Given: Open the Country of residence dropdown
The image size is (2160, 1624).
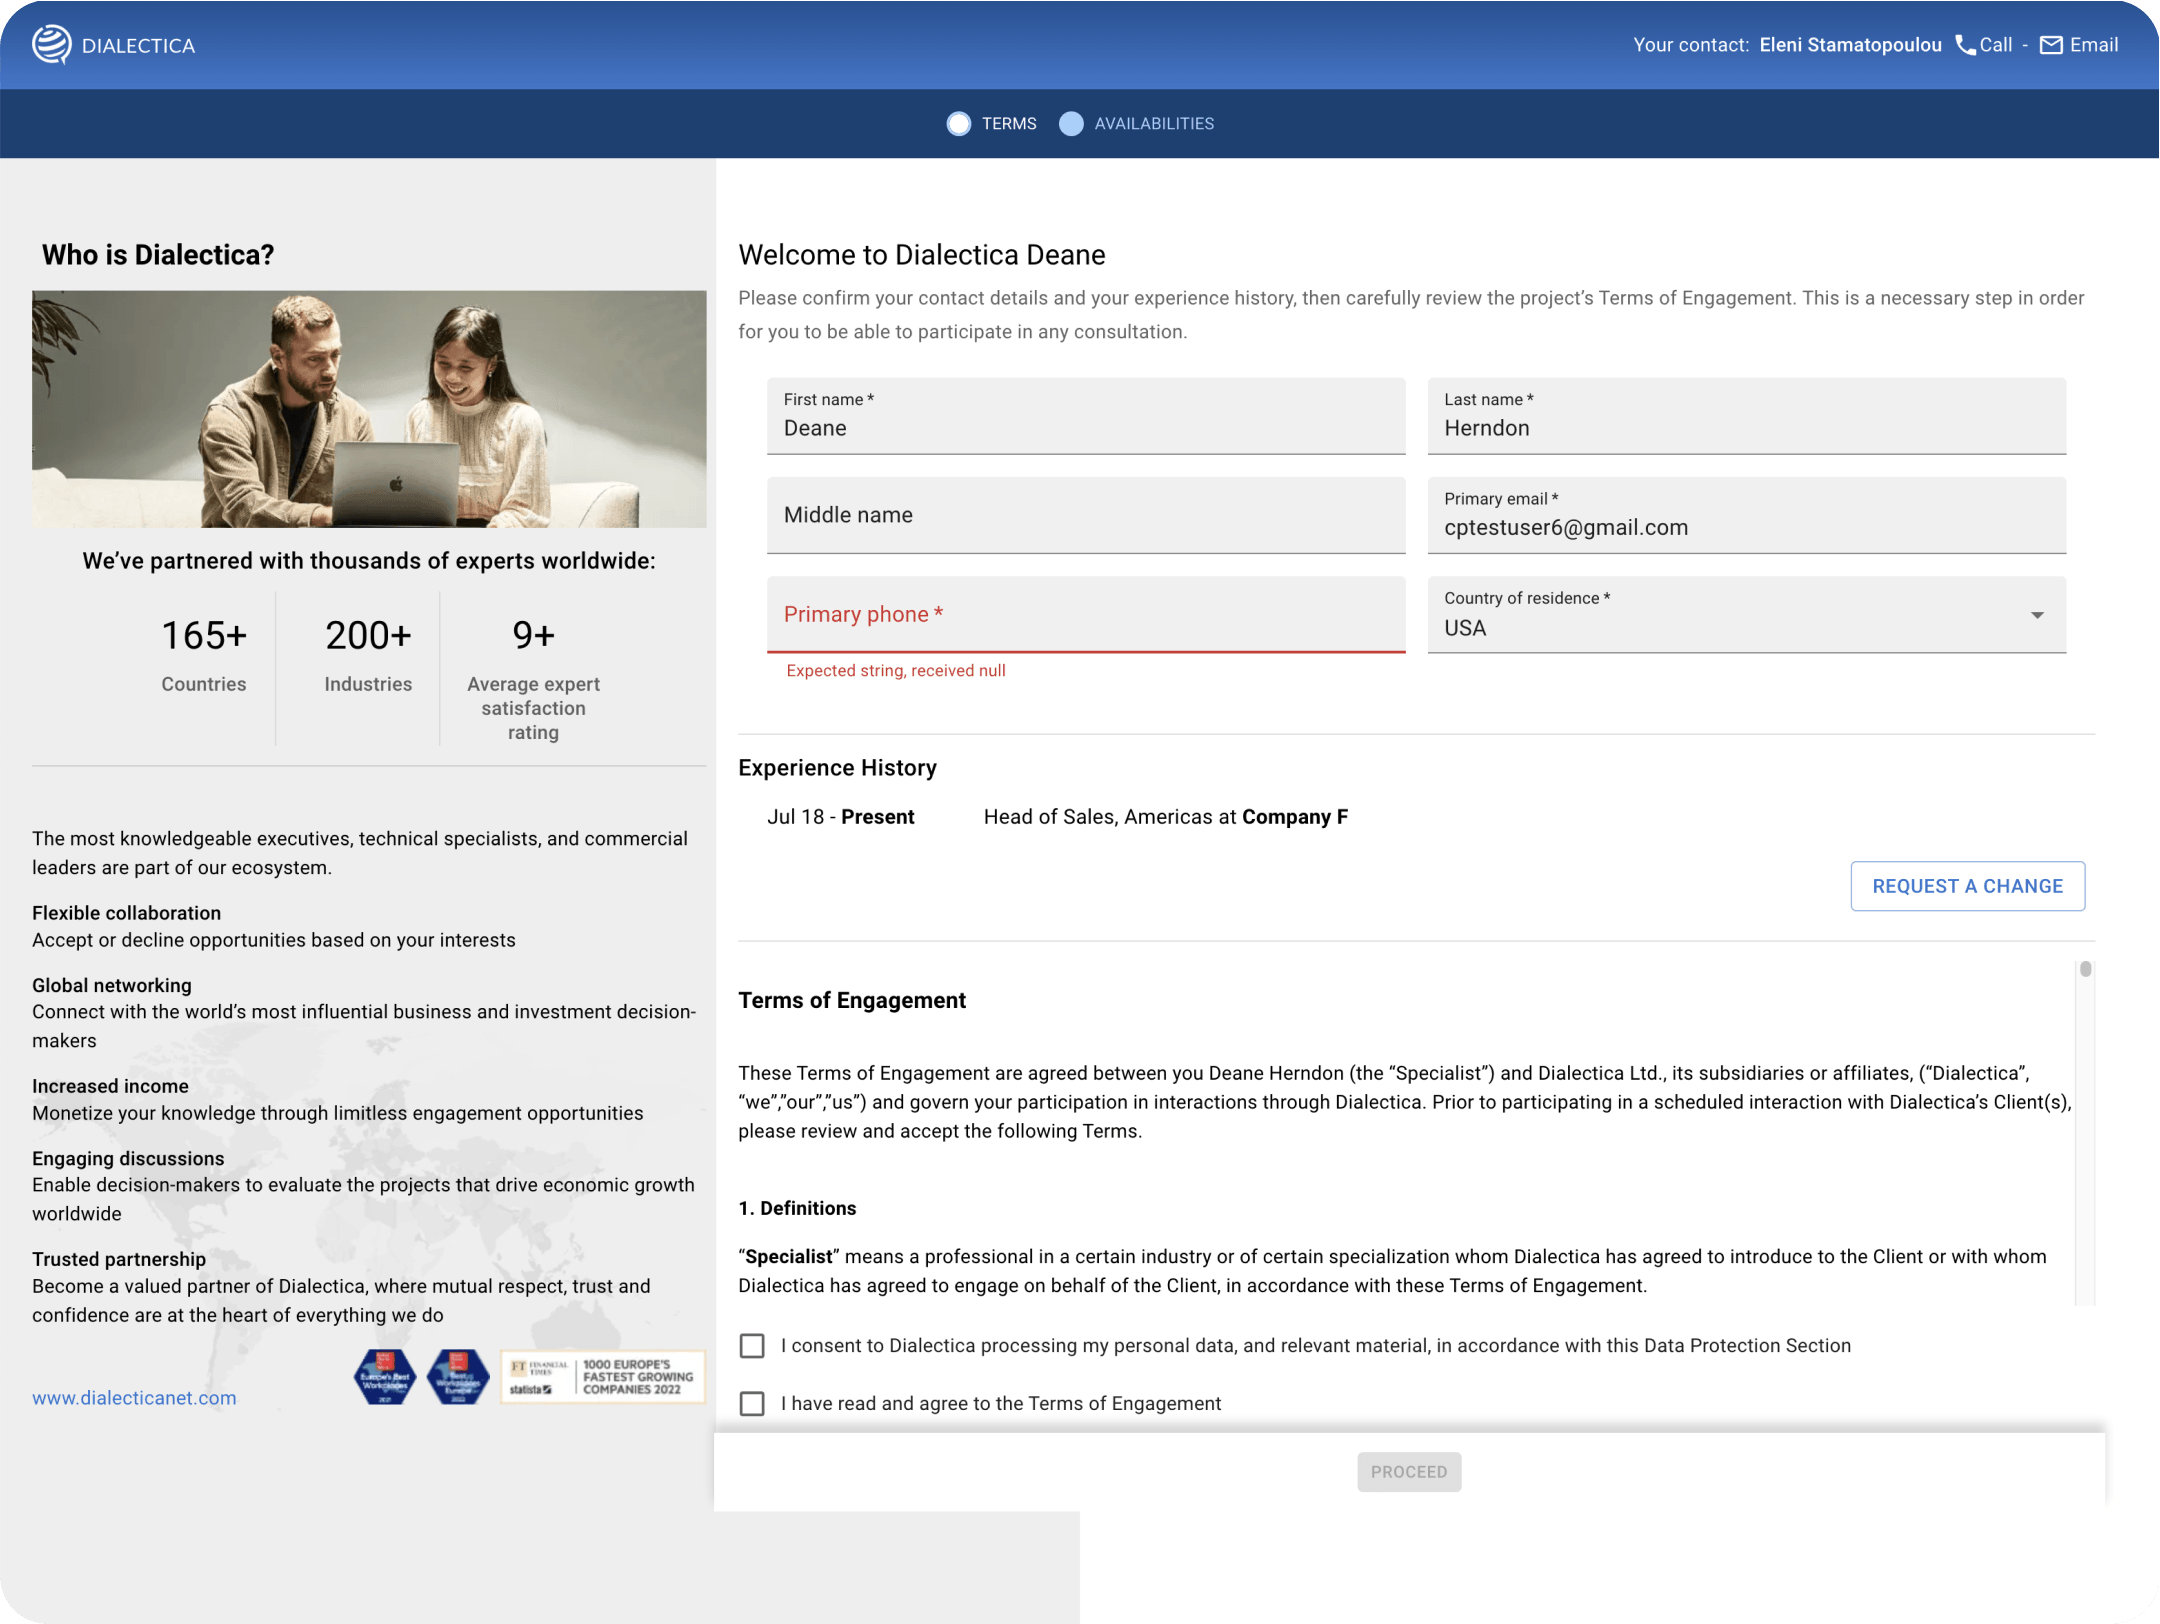Looking at the screenshot, I should (1746, 614).
